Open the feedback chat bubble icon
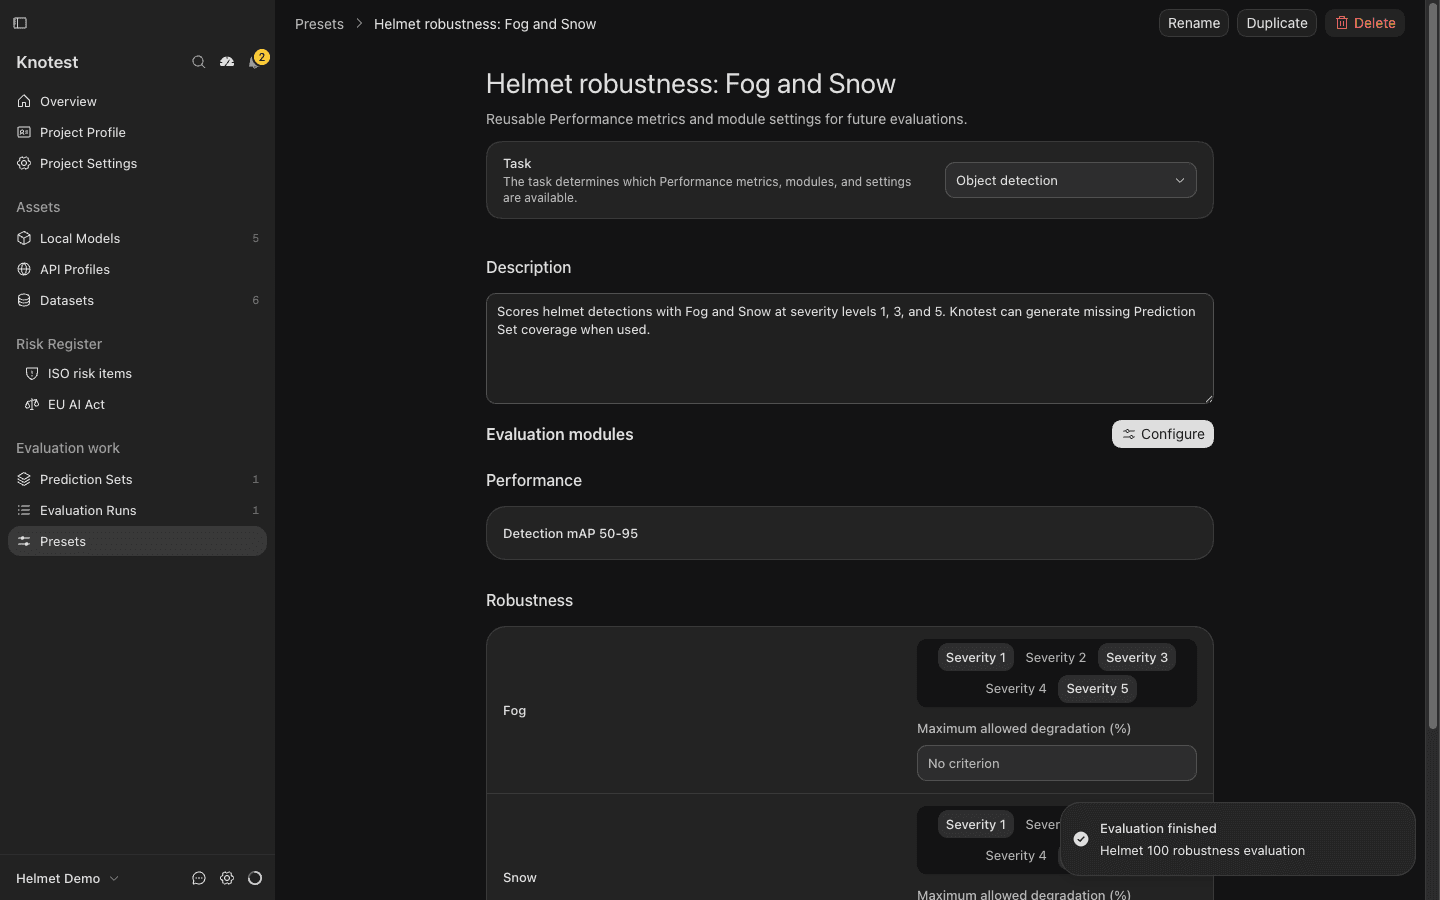1440x900 pixels. [199, 878]
